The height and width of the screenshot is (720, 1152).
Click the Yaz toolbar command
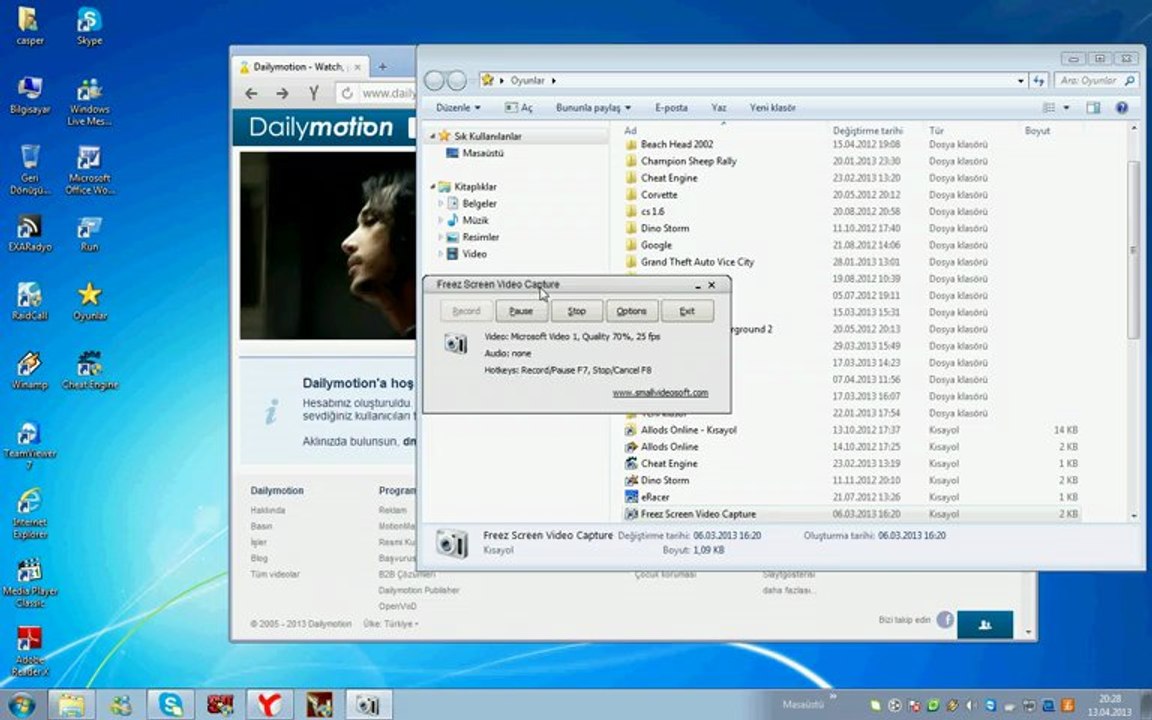point(719,107)
